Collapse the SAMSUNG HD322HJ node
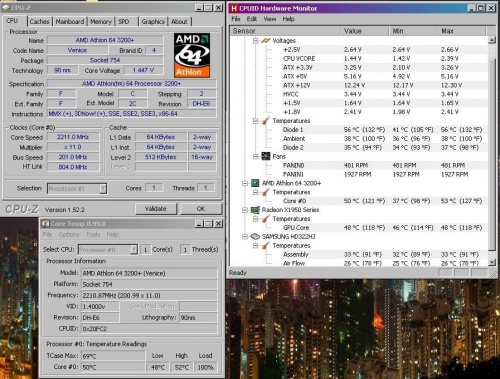The image size is (500, 379). click(x=245, y=236)
